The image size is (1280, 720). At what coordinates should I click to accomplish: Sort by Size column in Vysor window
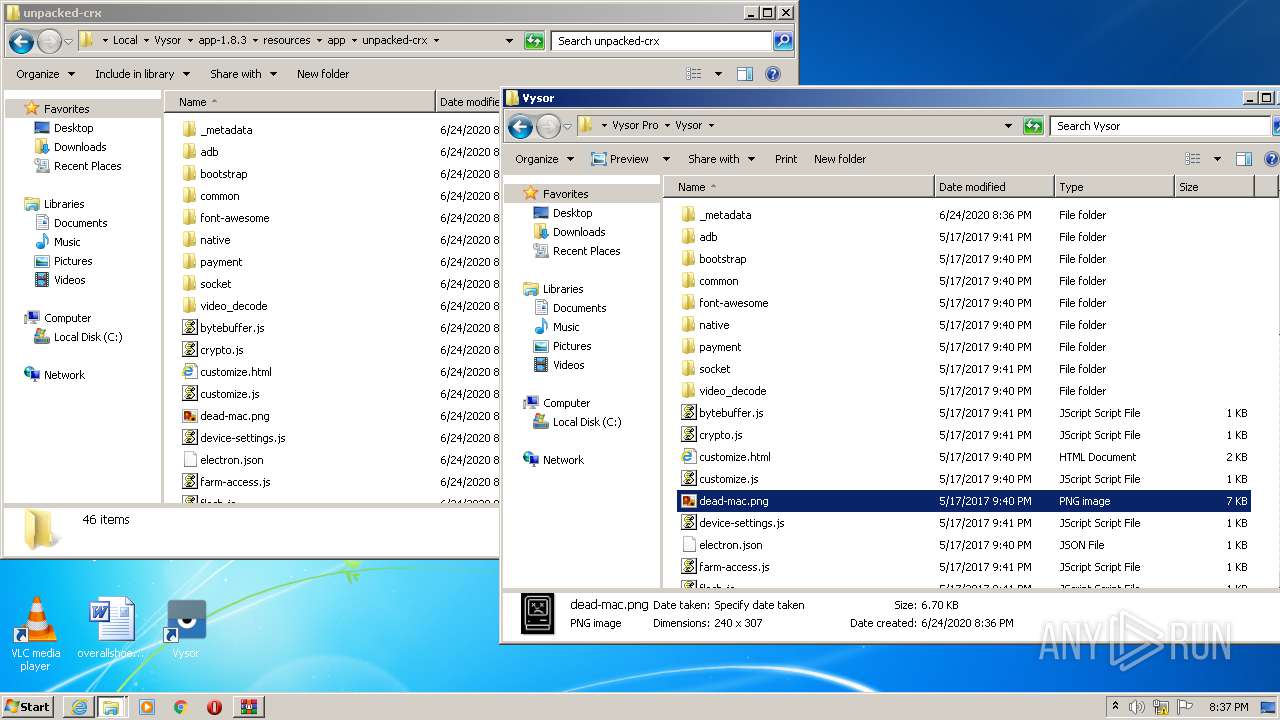coord(1212,187)
